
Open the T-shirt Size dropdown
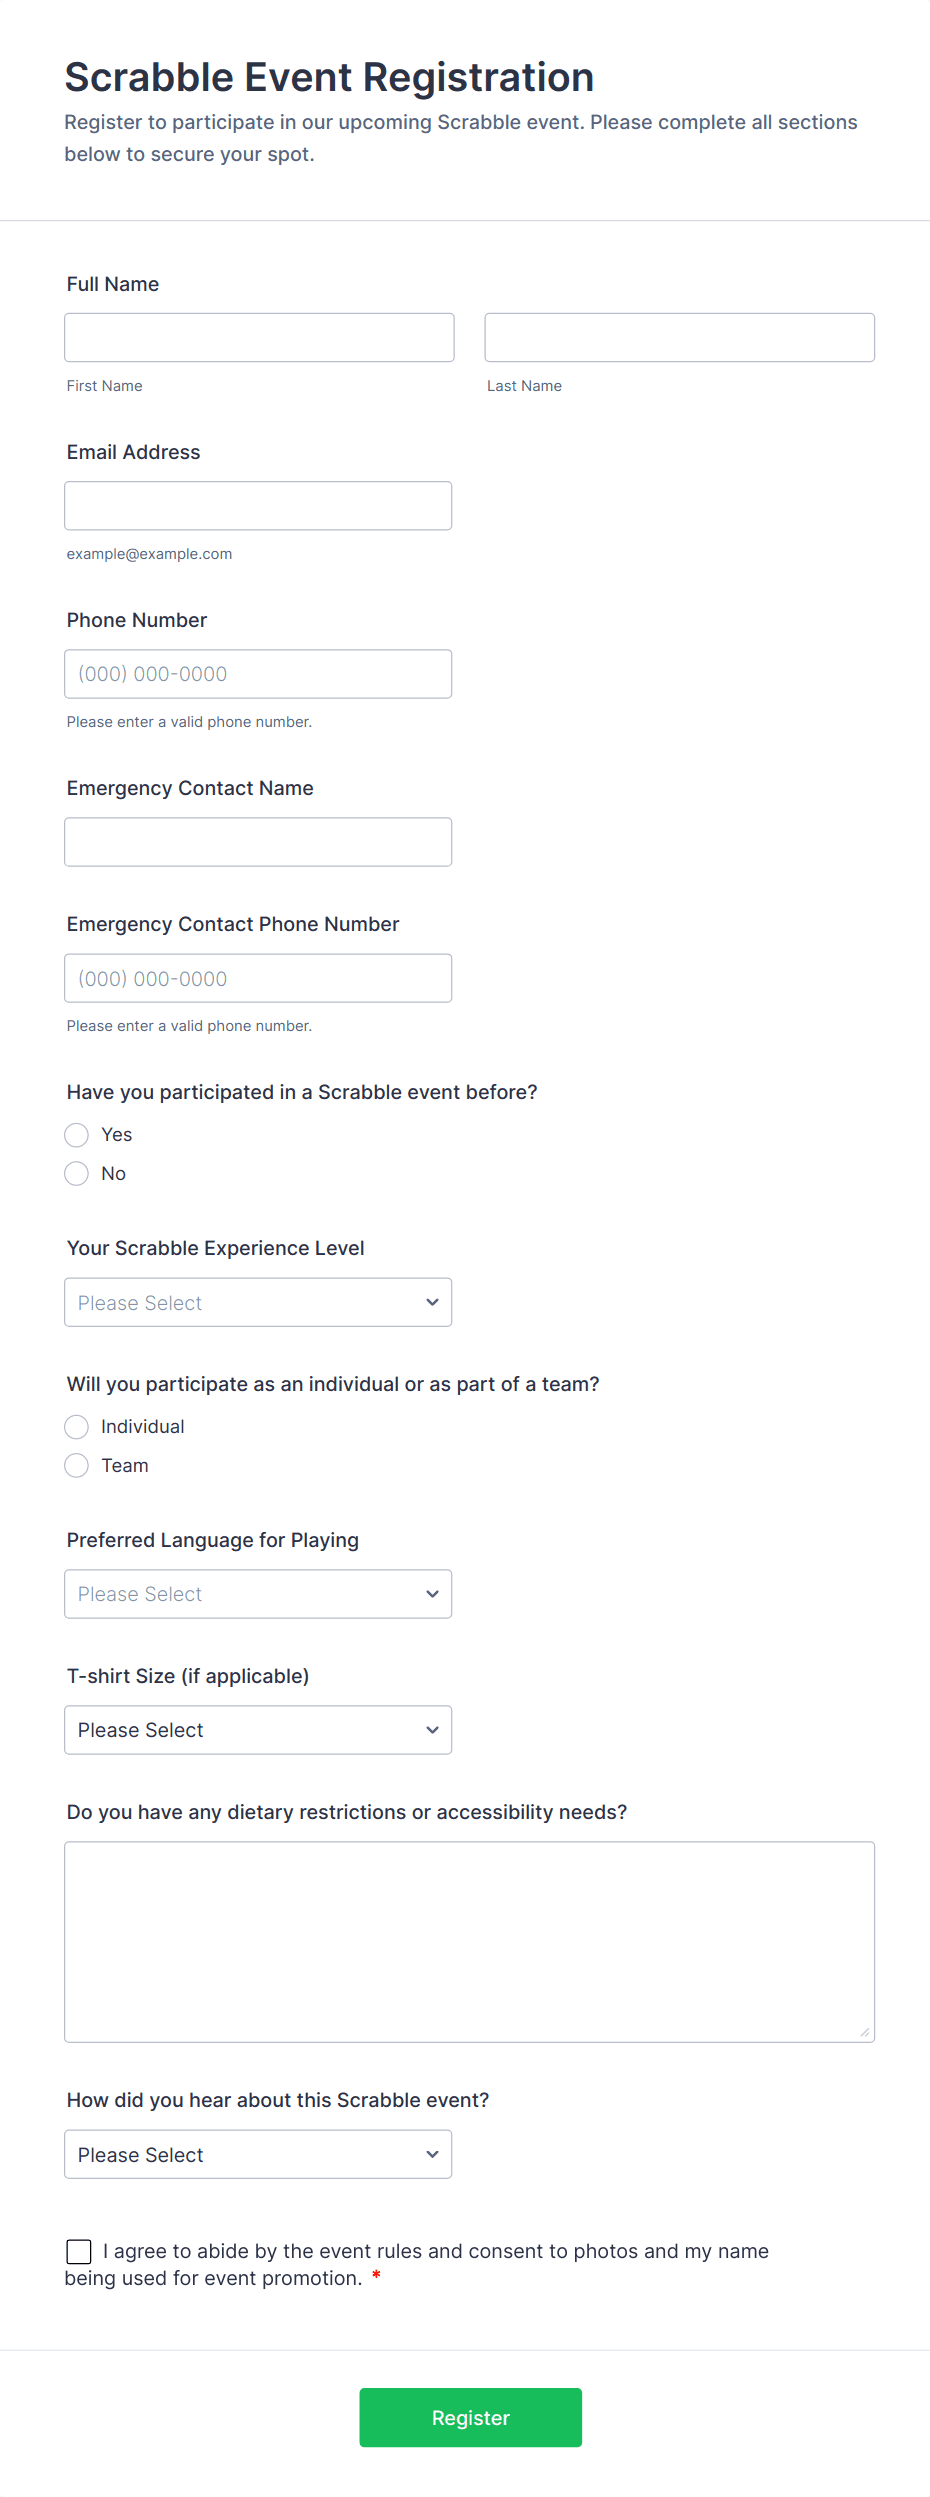pos(257,1729)
